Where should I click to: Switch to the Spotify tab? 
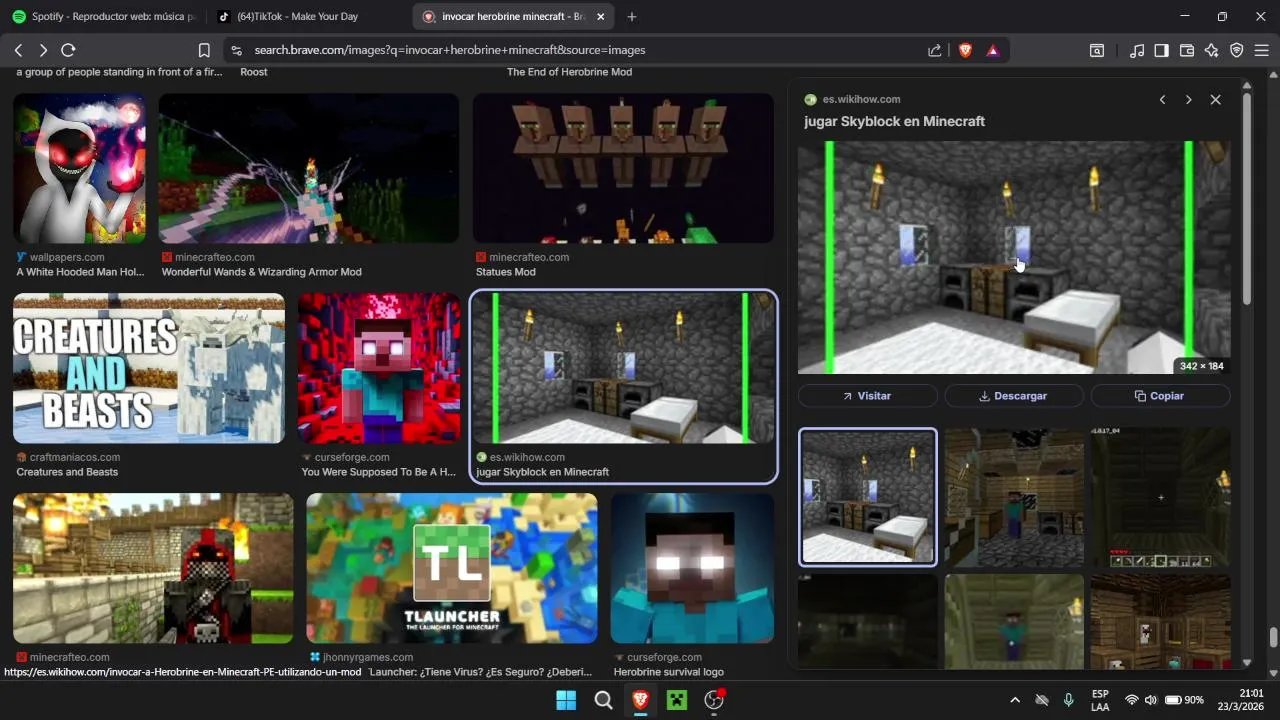[104, 16]
